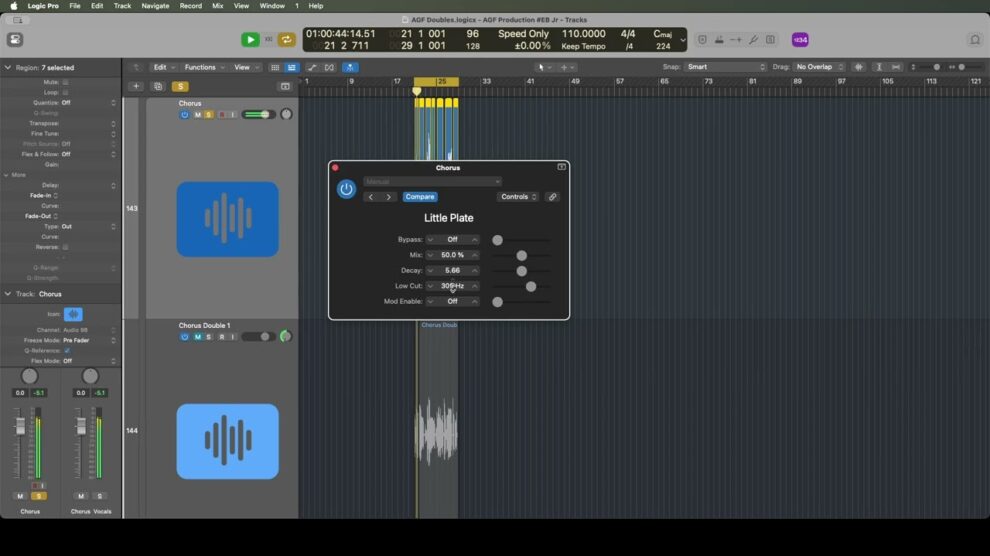Viewport: 990px width, 556px height.
Task: Open the Navigate menu
Action: [155, 6]
